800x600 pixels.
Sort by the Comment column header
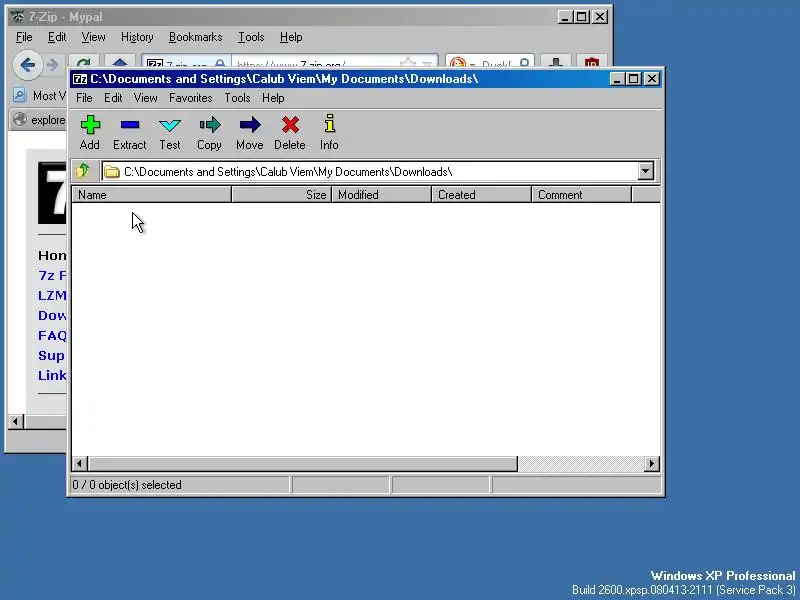[582, 195]
